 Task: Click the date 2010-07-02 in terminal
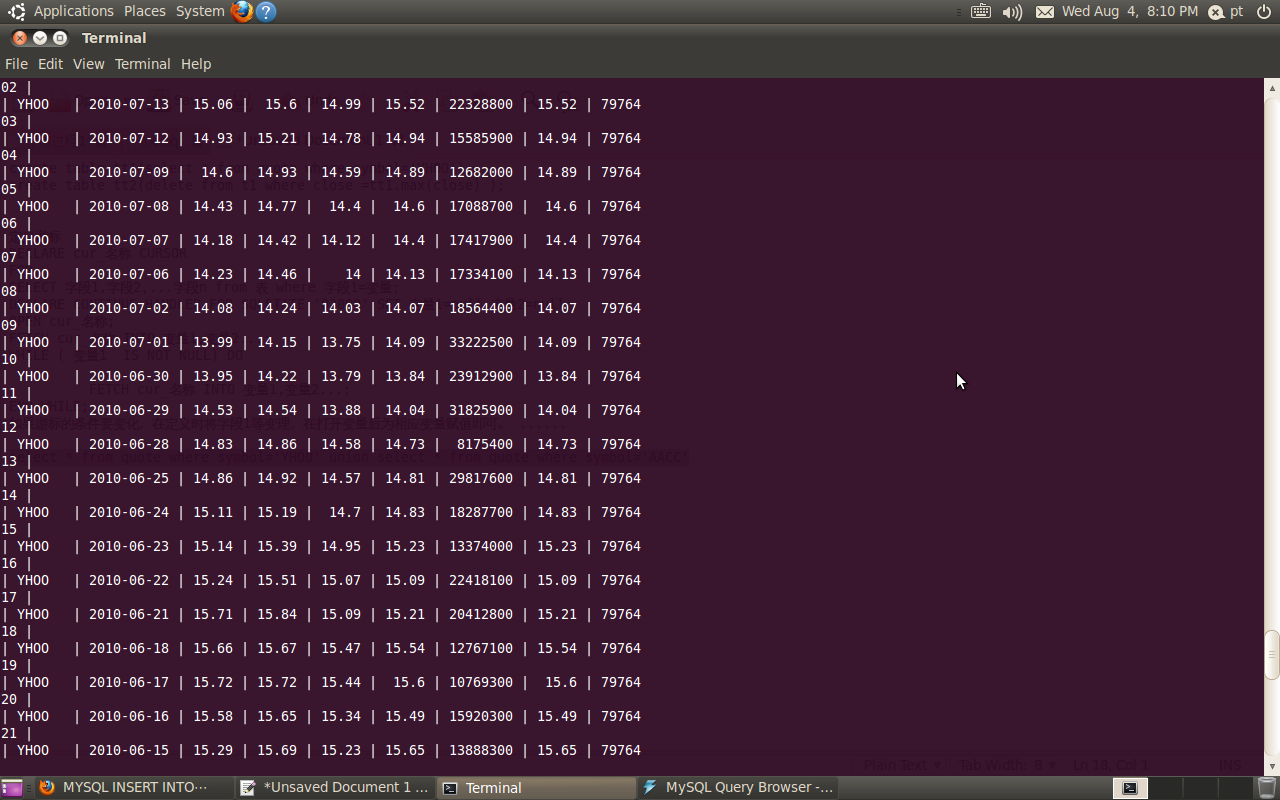point(129,308)
